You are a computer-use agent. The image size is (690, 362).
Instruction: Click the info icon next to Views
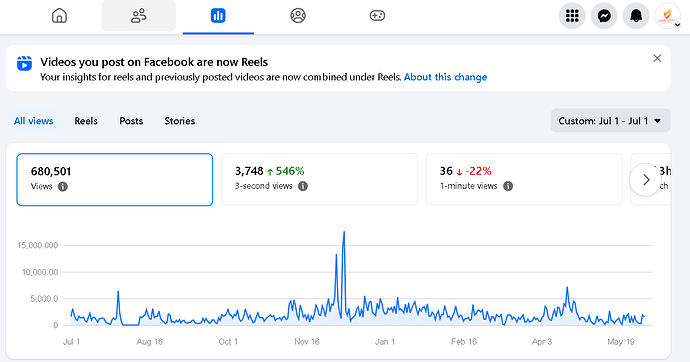[x=63, y=186]
